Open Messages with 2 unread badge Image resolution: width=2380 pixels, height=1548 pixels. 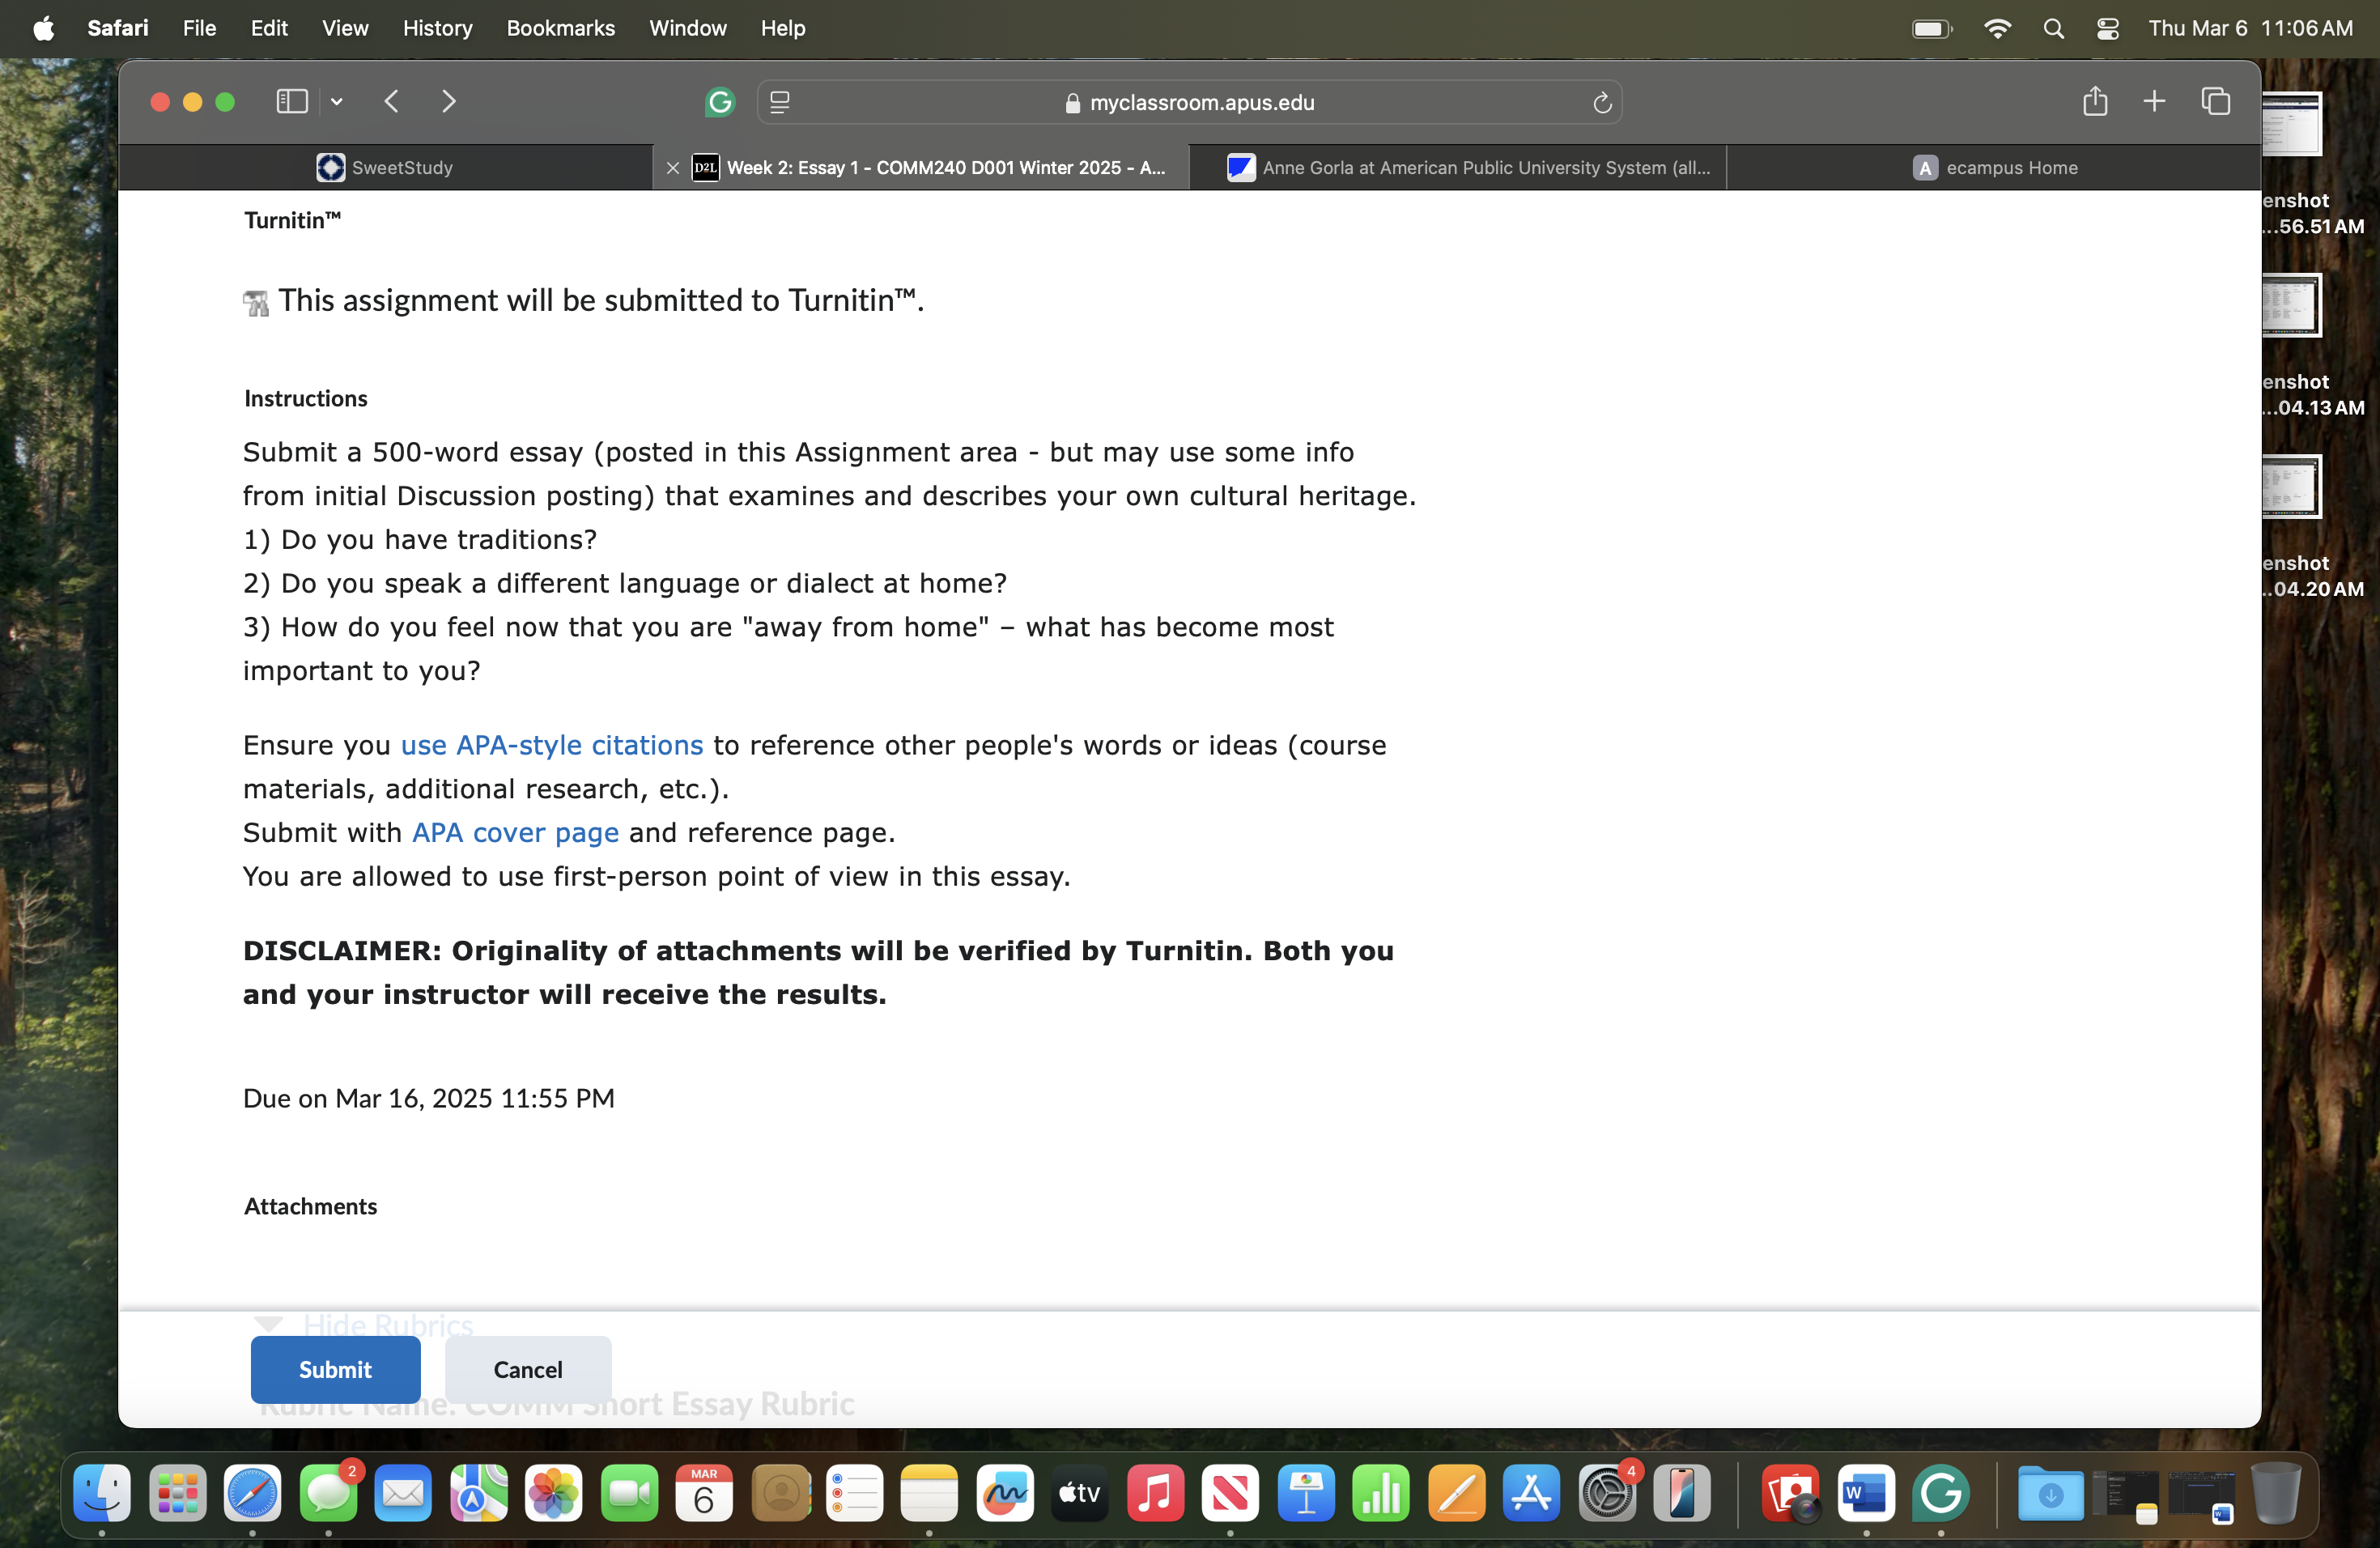328,1494
